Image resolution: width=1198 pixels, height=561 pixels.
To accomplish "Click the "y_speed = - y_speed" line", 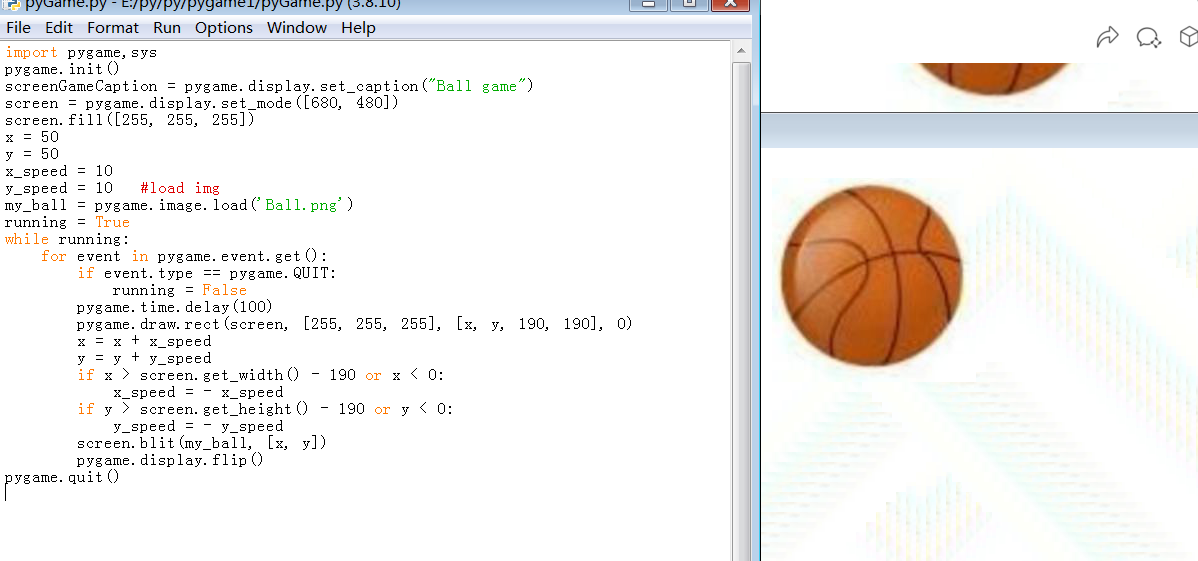I will click(x=198, y=426).
